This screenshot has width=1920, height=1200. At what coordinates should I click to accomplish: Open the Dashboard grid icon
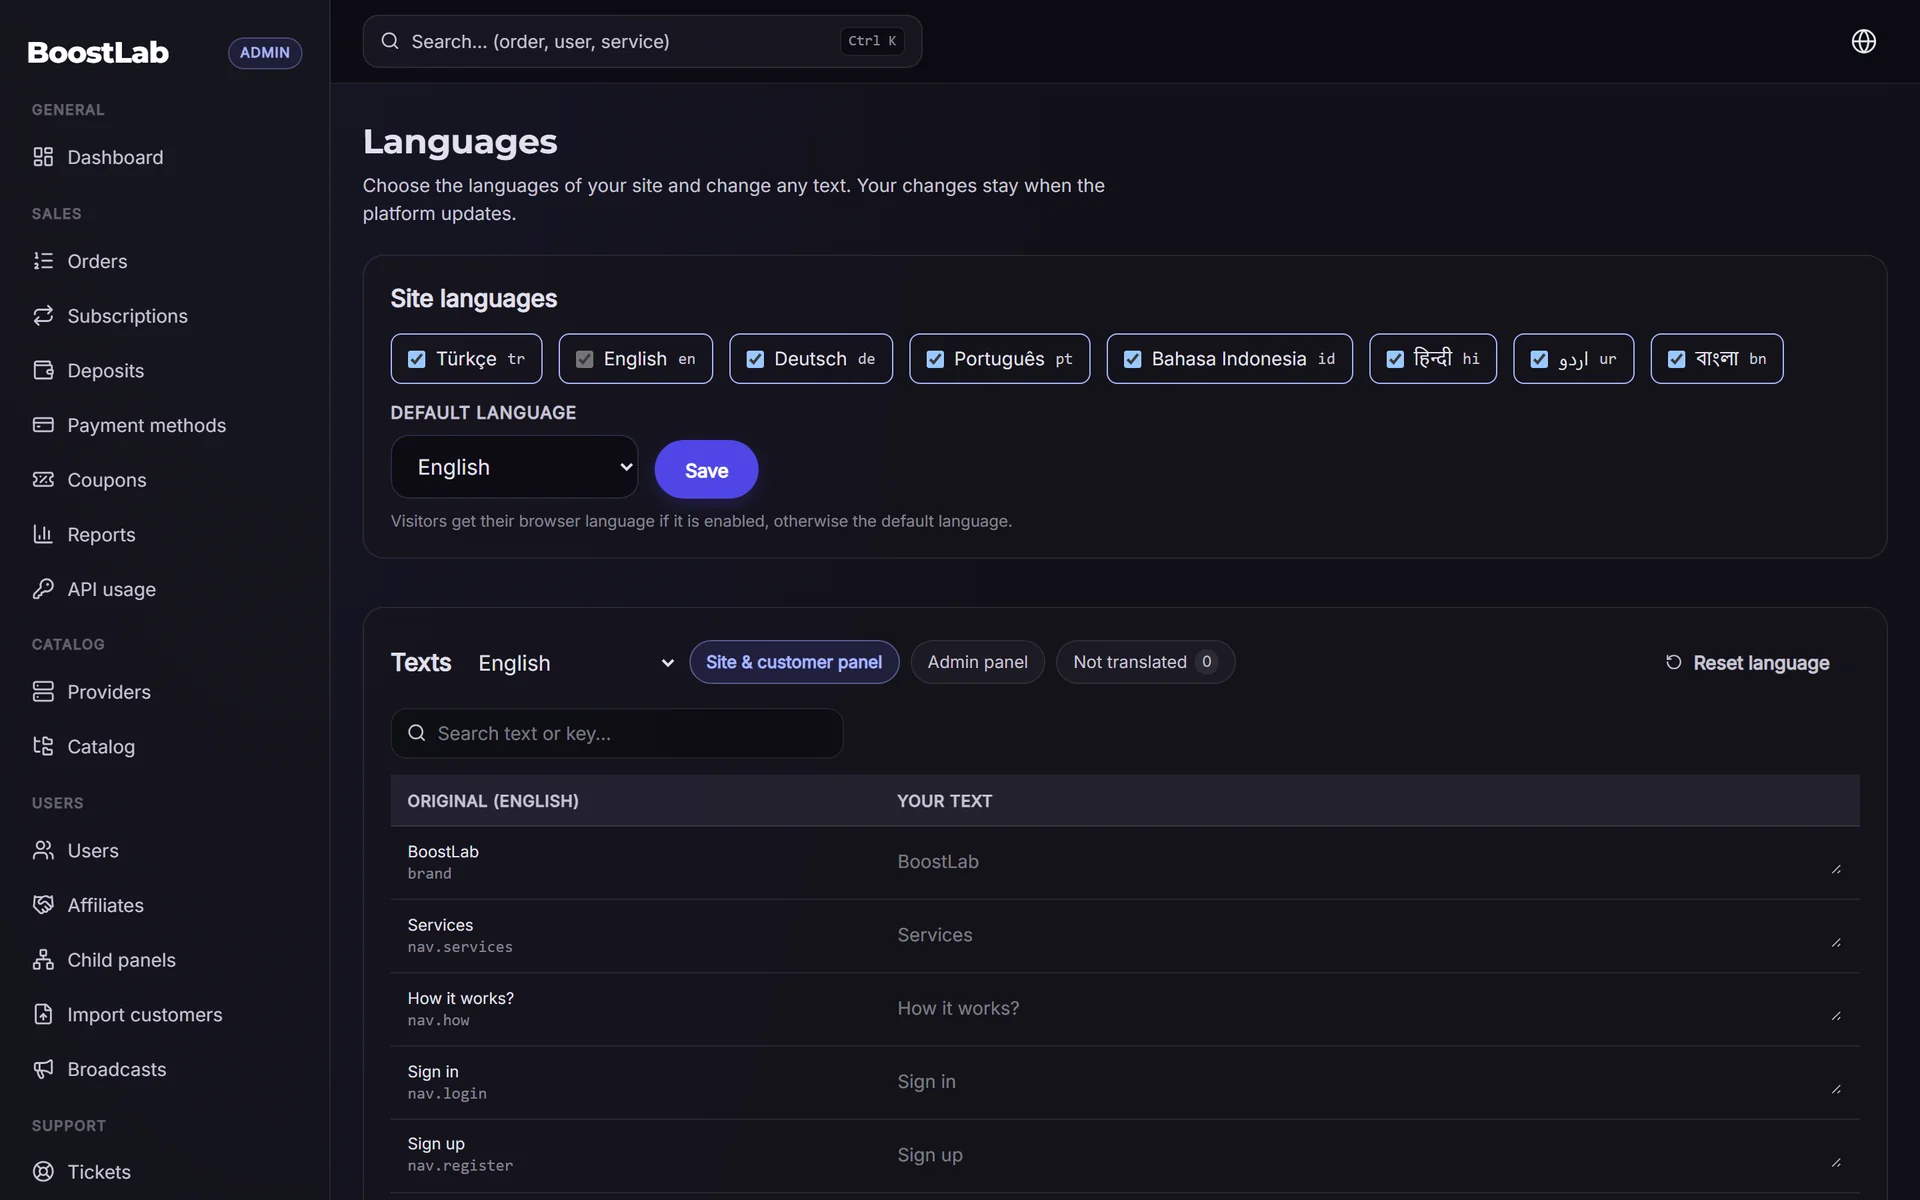43,157
